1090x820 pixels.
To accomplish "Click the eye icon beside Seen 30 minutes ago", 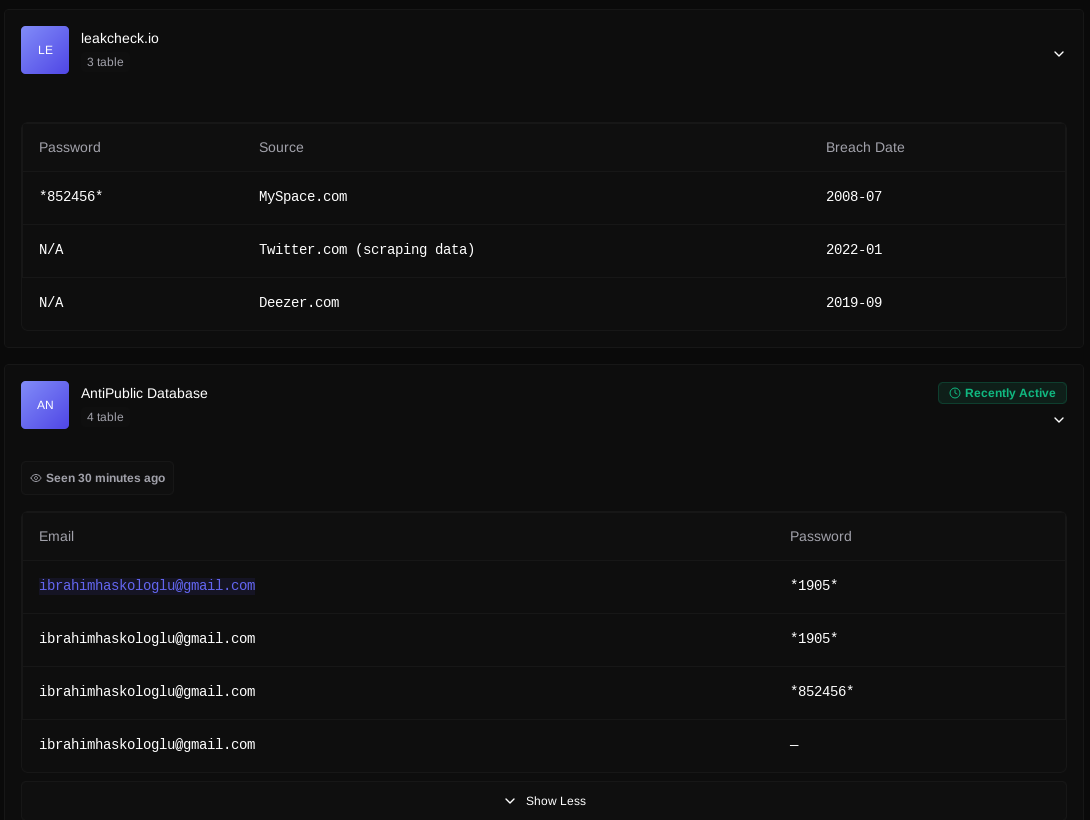I will (36, 478).
